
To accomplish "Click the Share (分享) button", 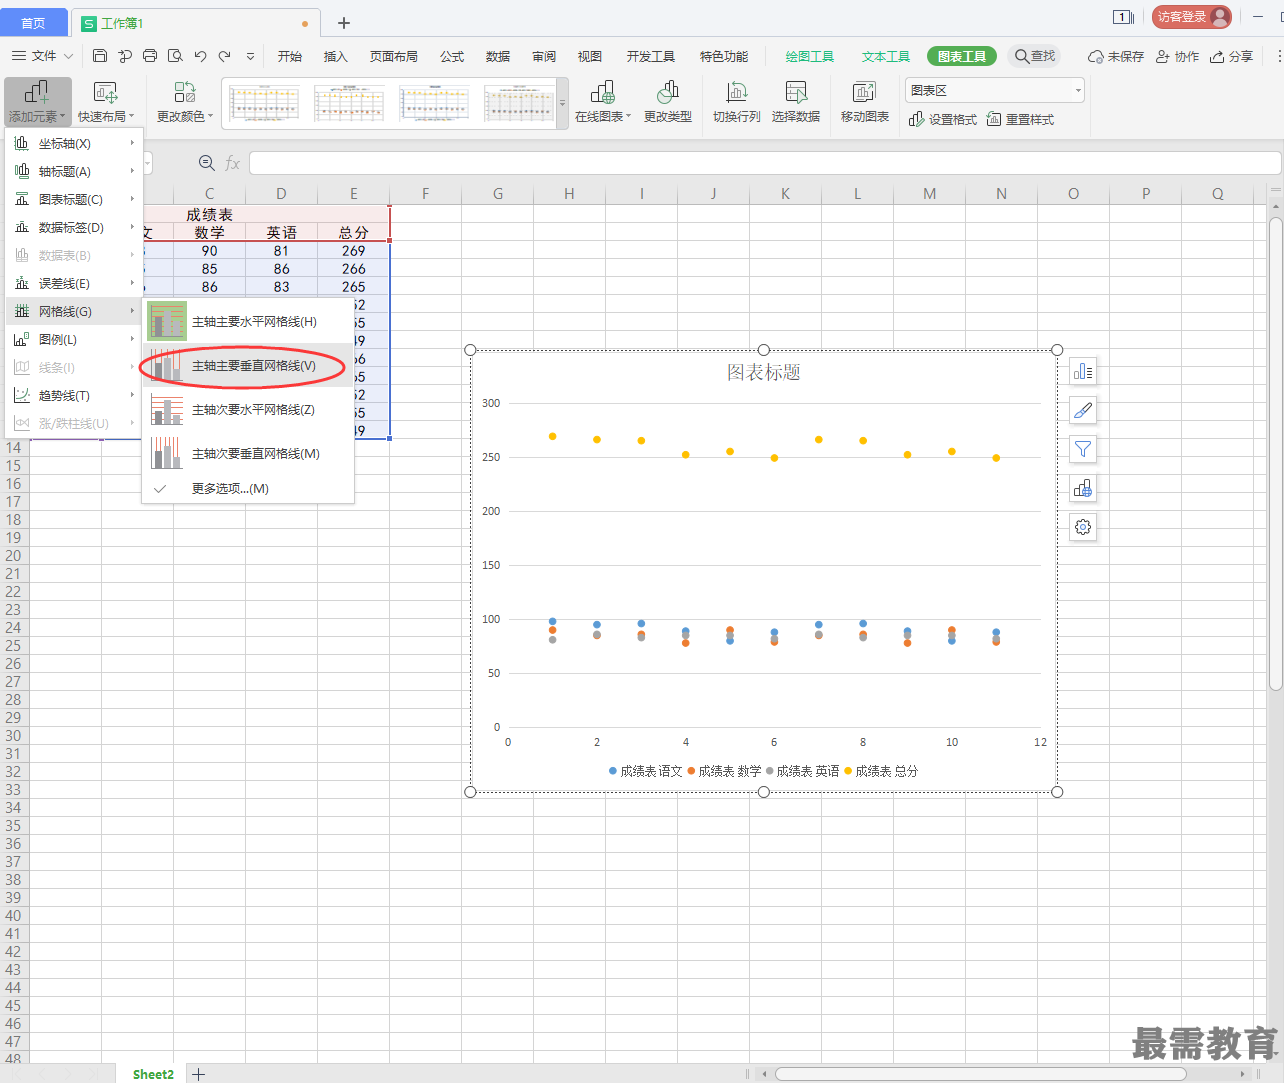I will click(x=1231, y=56).
